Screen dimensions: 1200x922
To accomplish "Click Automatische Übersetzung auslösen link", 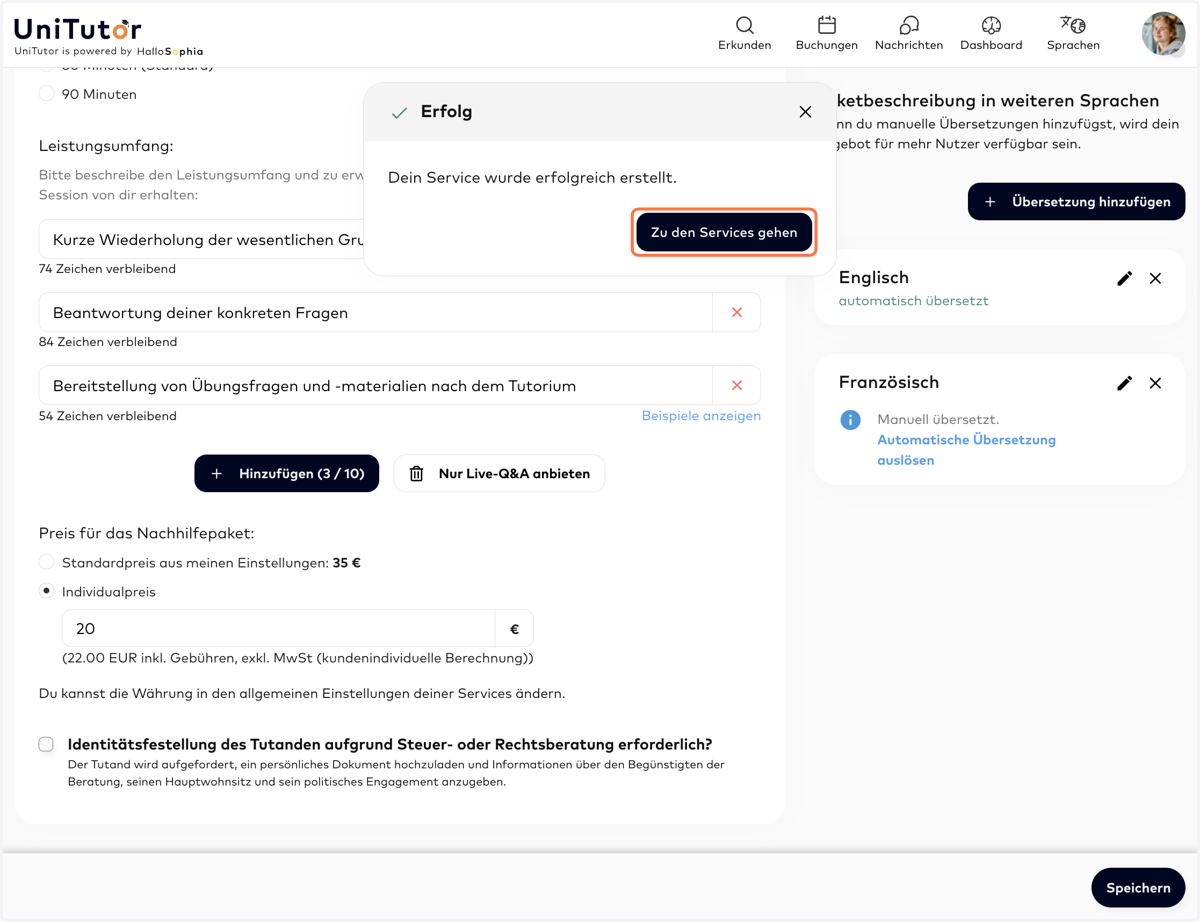I will pos(966,450).
